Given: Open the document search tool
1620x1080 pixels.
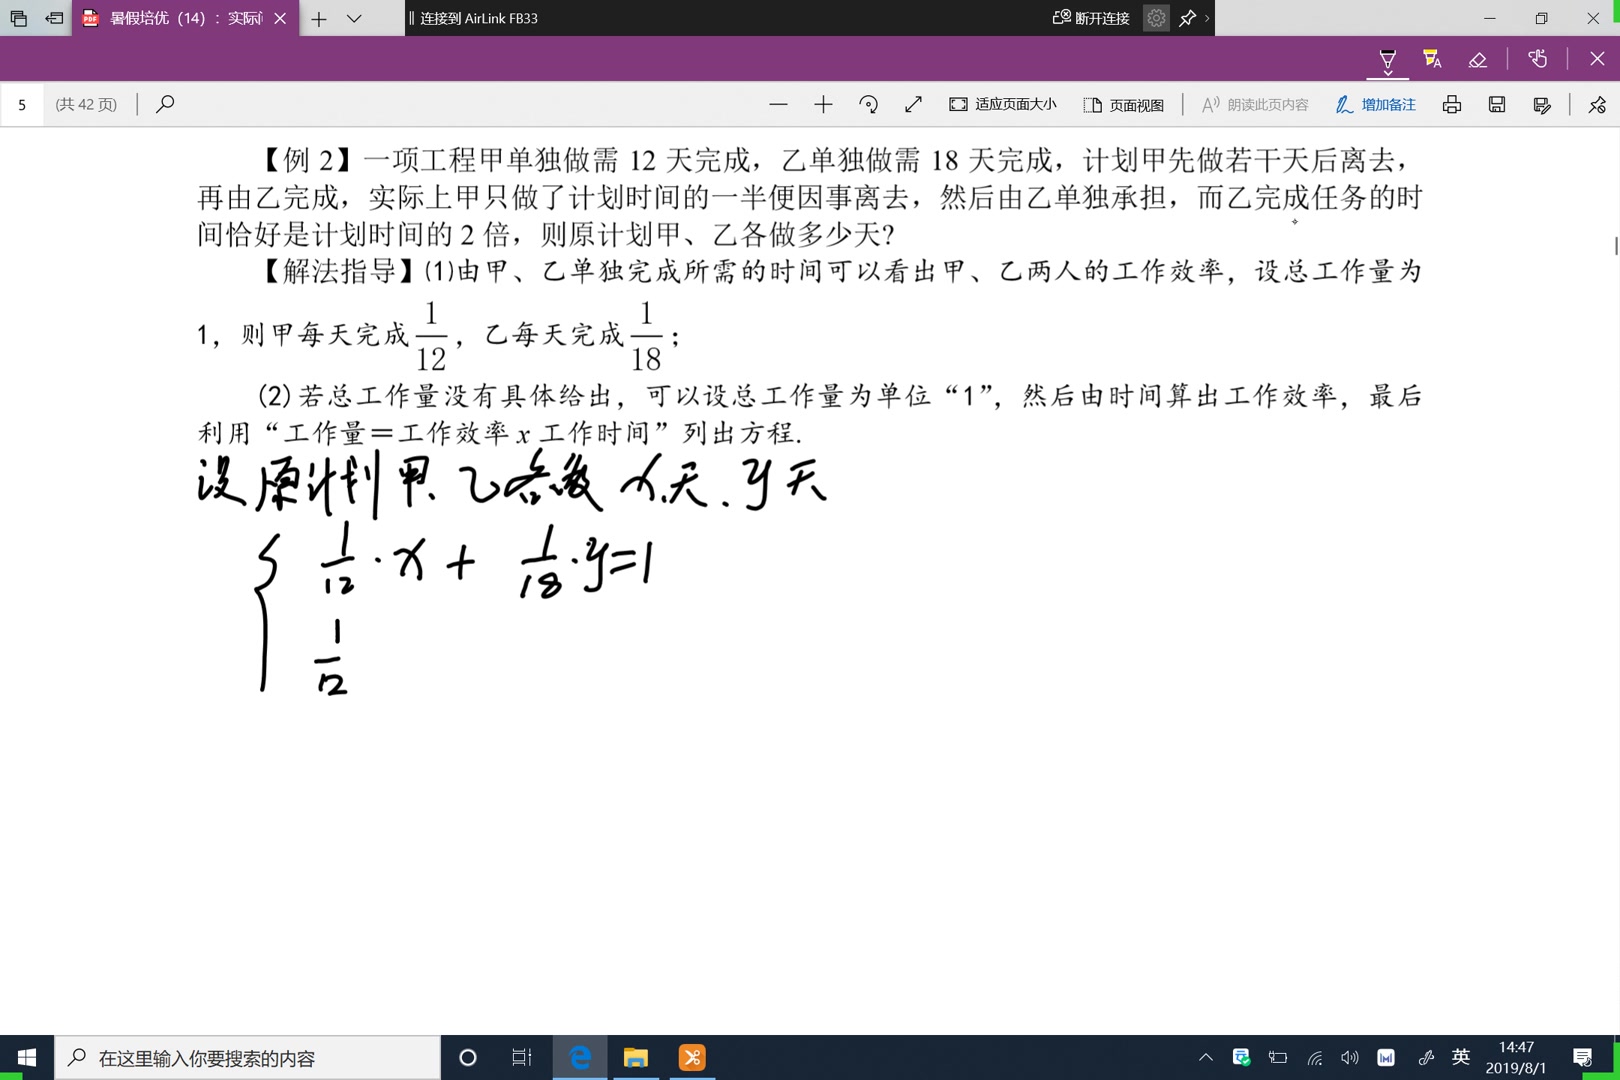Looking at the screenshot, I should pos(165,104).
